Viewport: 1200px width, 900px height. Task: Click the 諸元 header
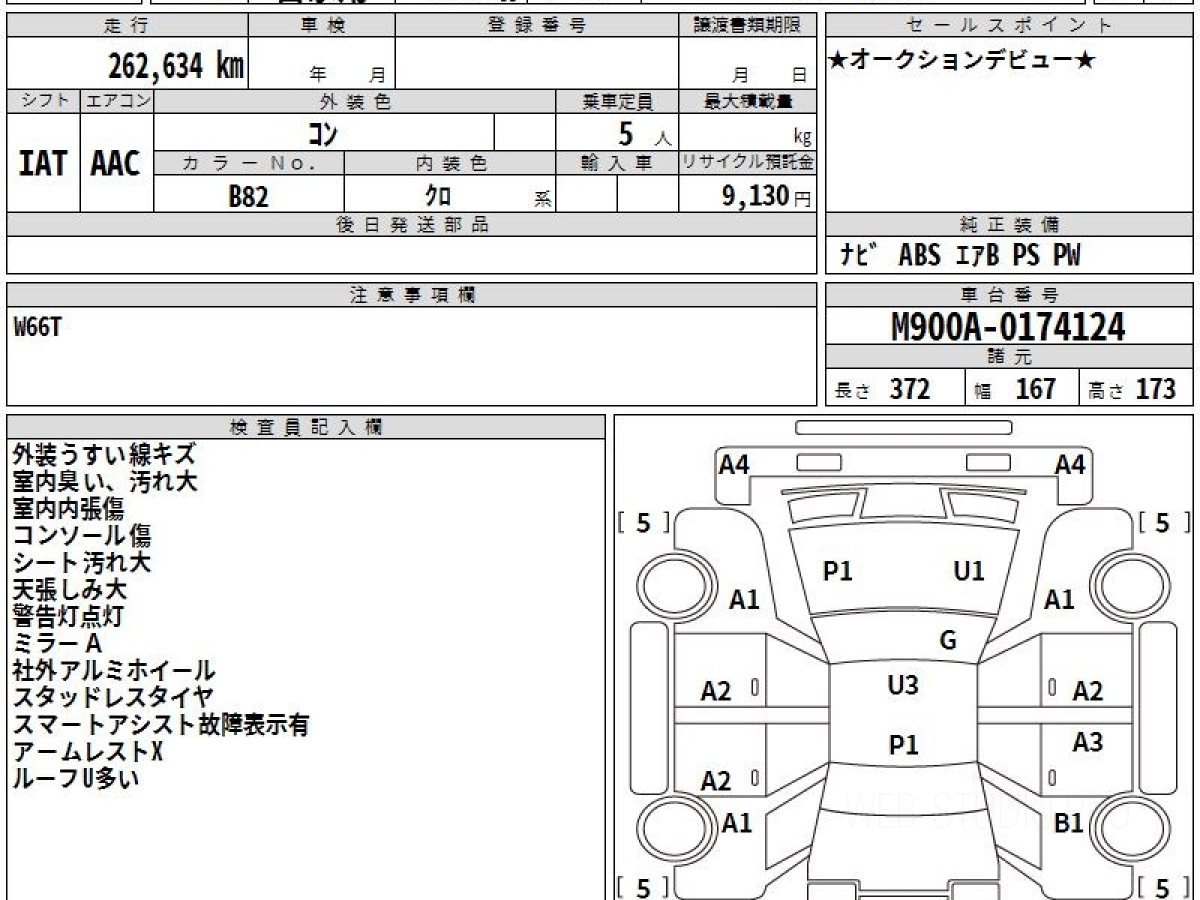(x=1009, y=357)
